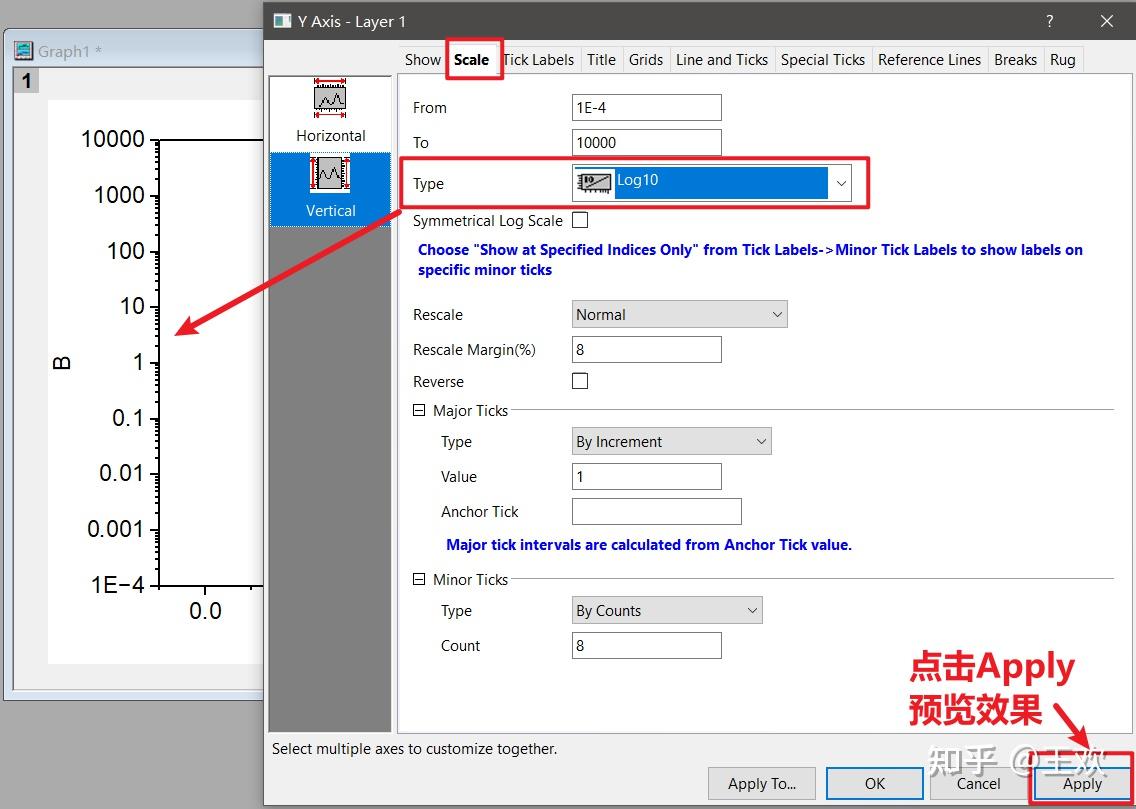Click the Cancel button
This screenshot has width=1136, height=809.
978,783
